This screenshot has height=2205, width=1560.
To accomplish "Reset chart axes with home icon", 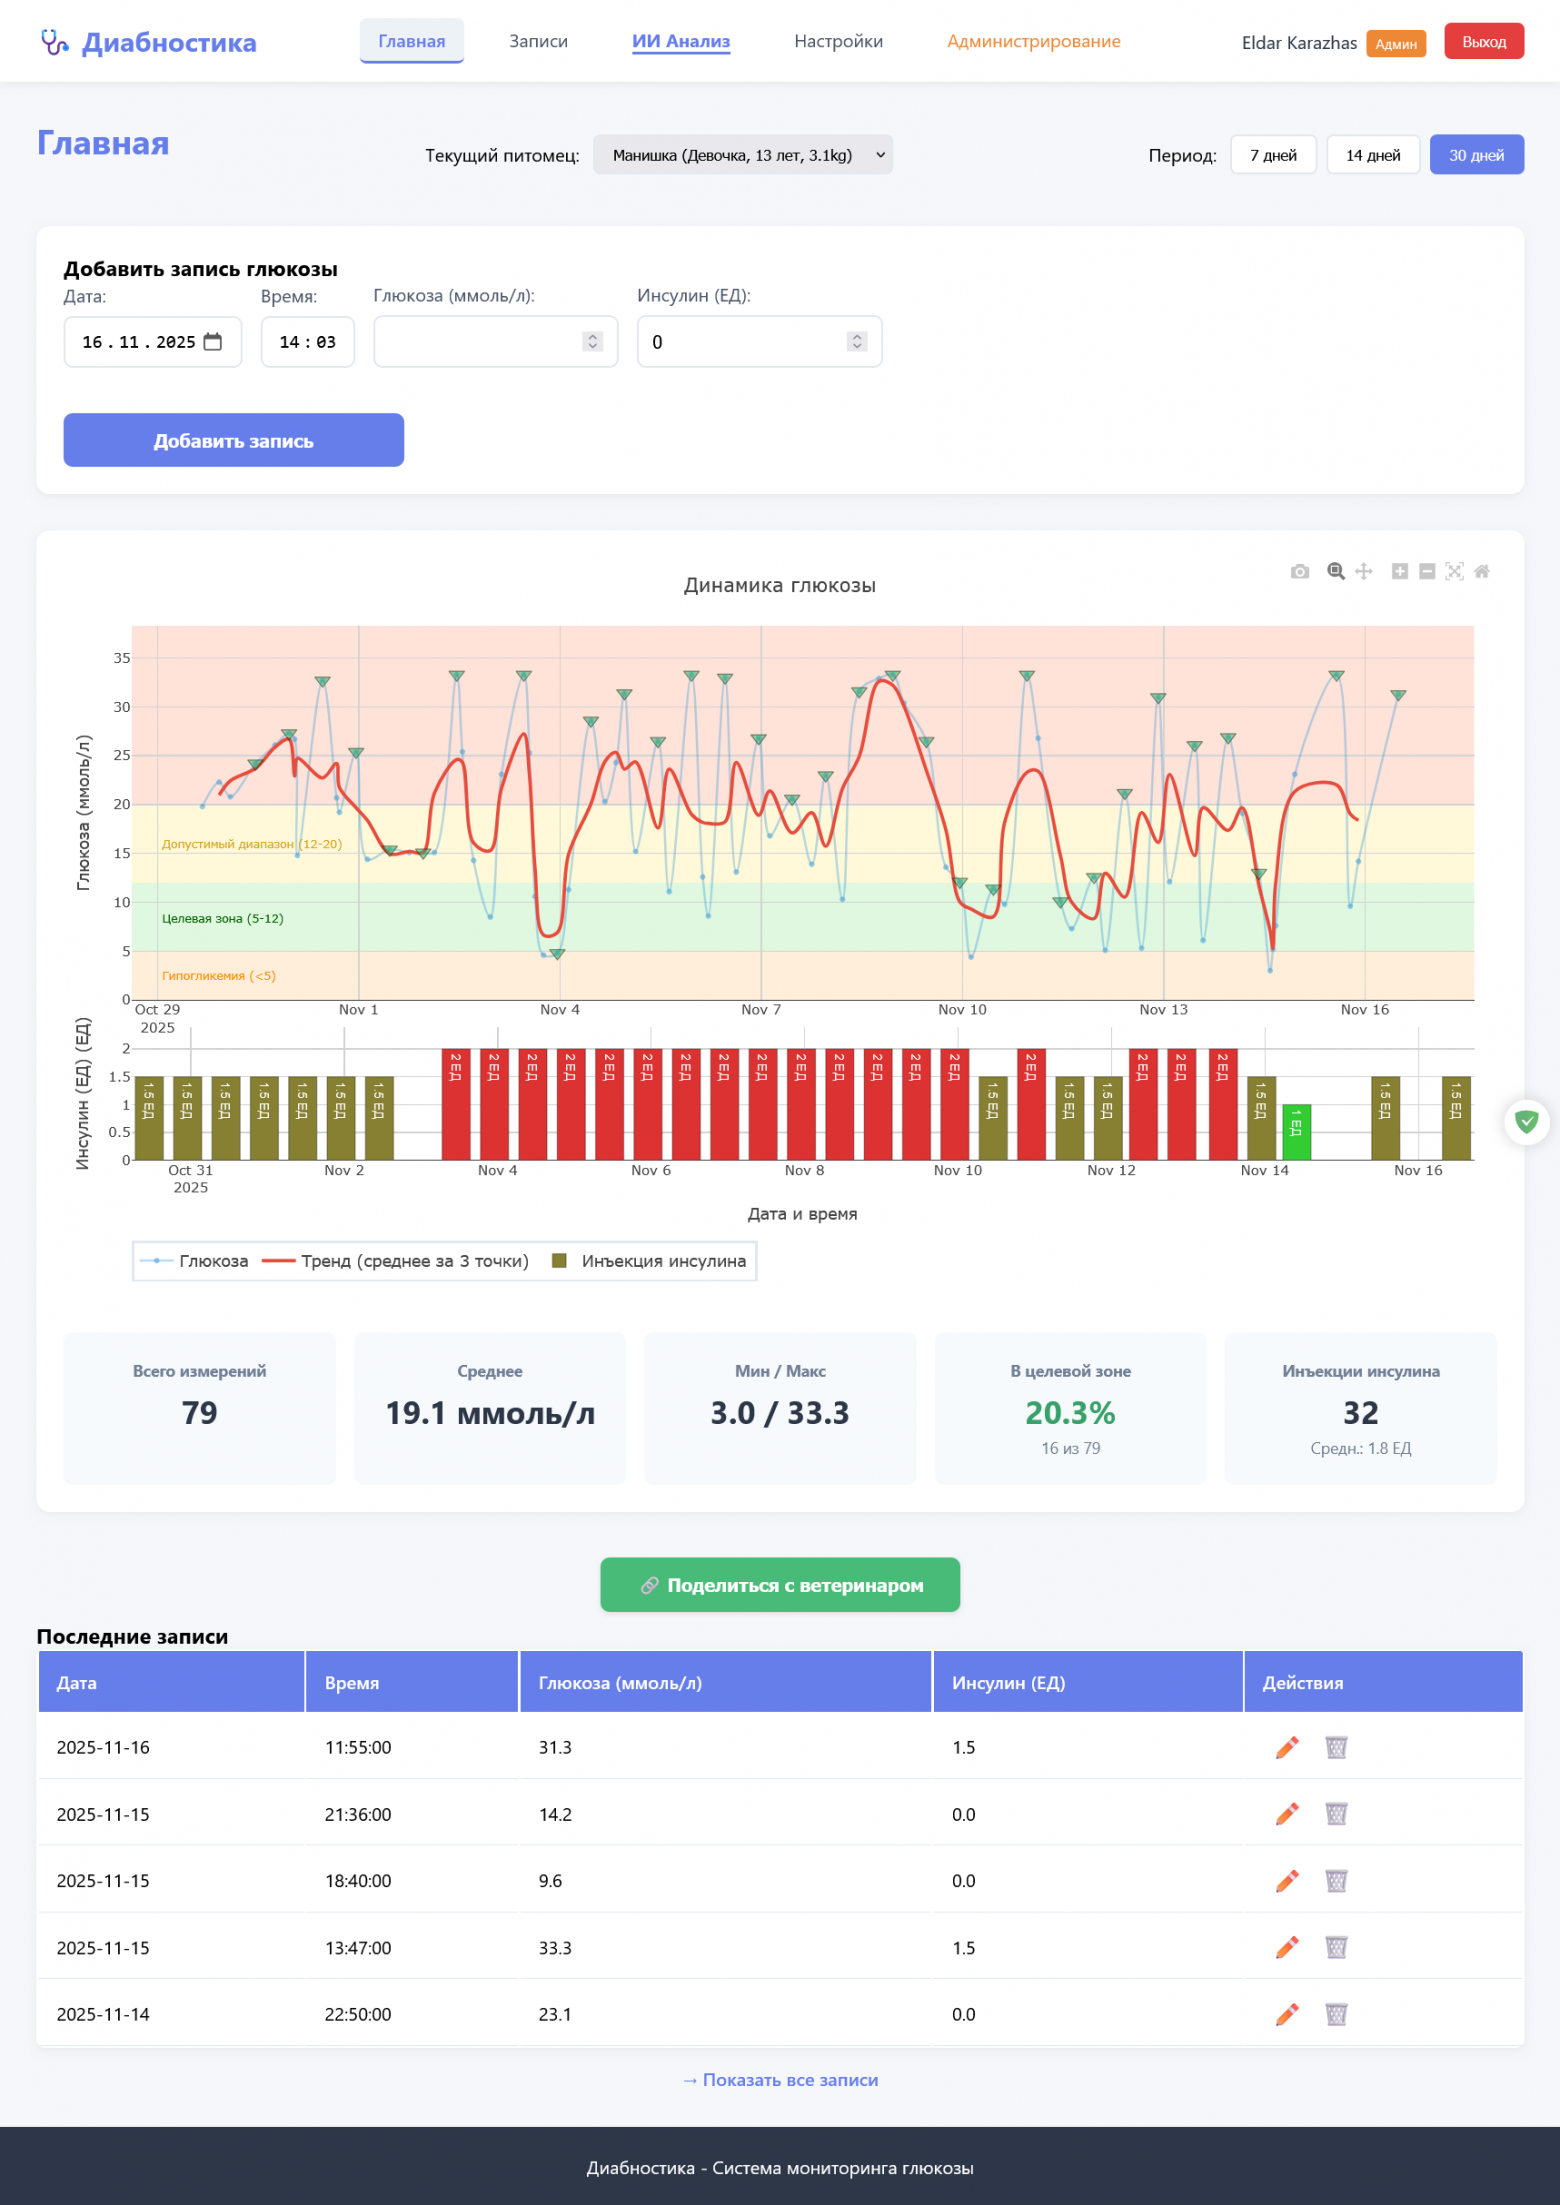I will [1482, 572].
